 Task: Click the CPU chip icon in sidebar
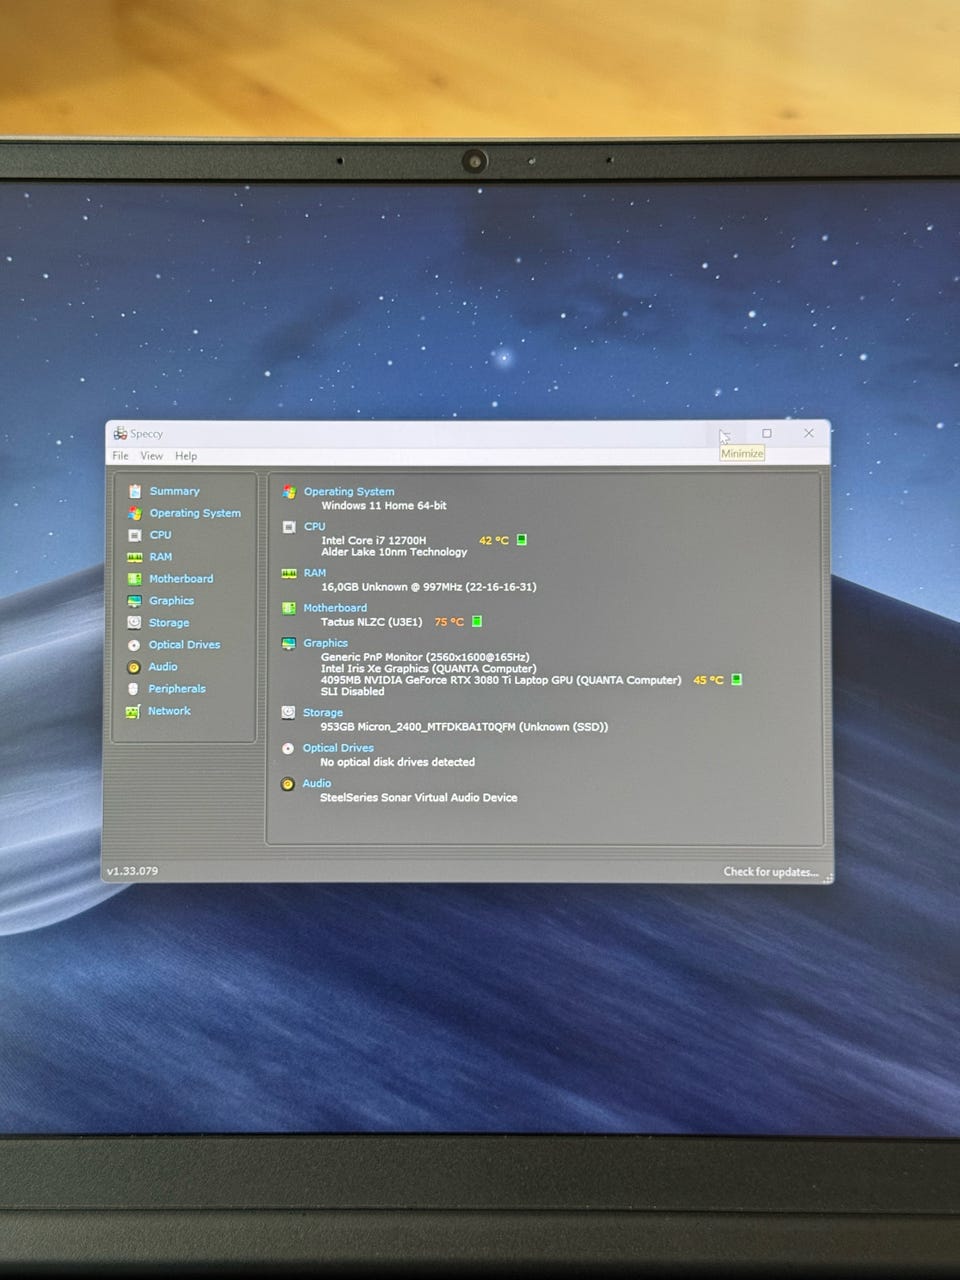tap(134, 535)
